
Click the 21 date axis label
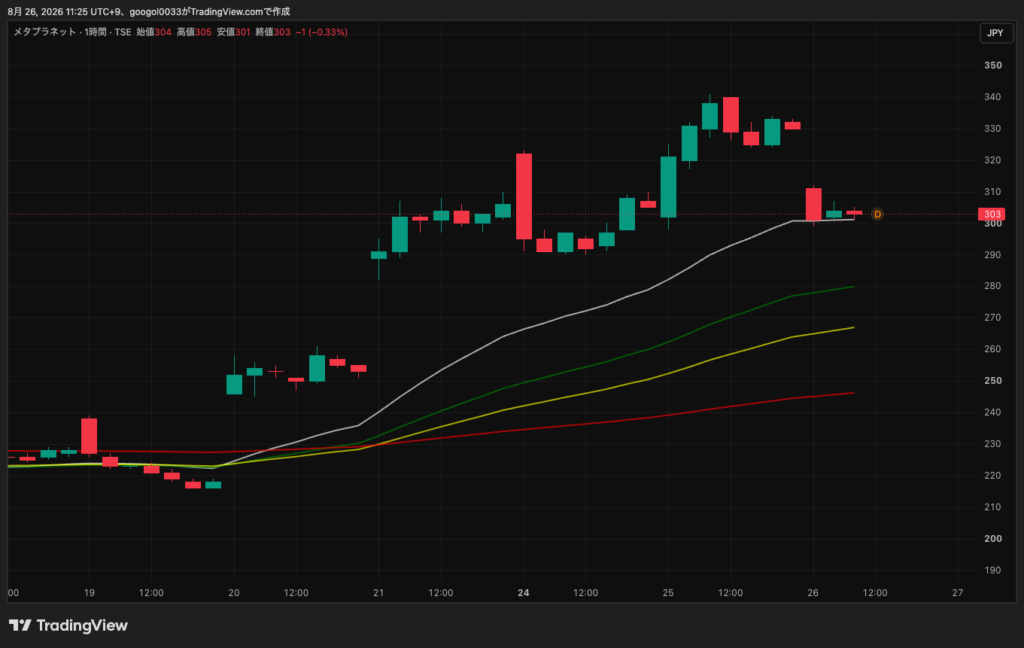379,593
